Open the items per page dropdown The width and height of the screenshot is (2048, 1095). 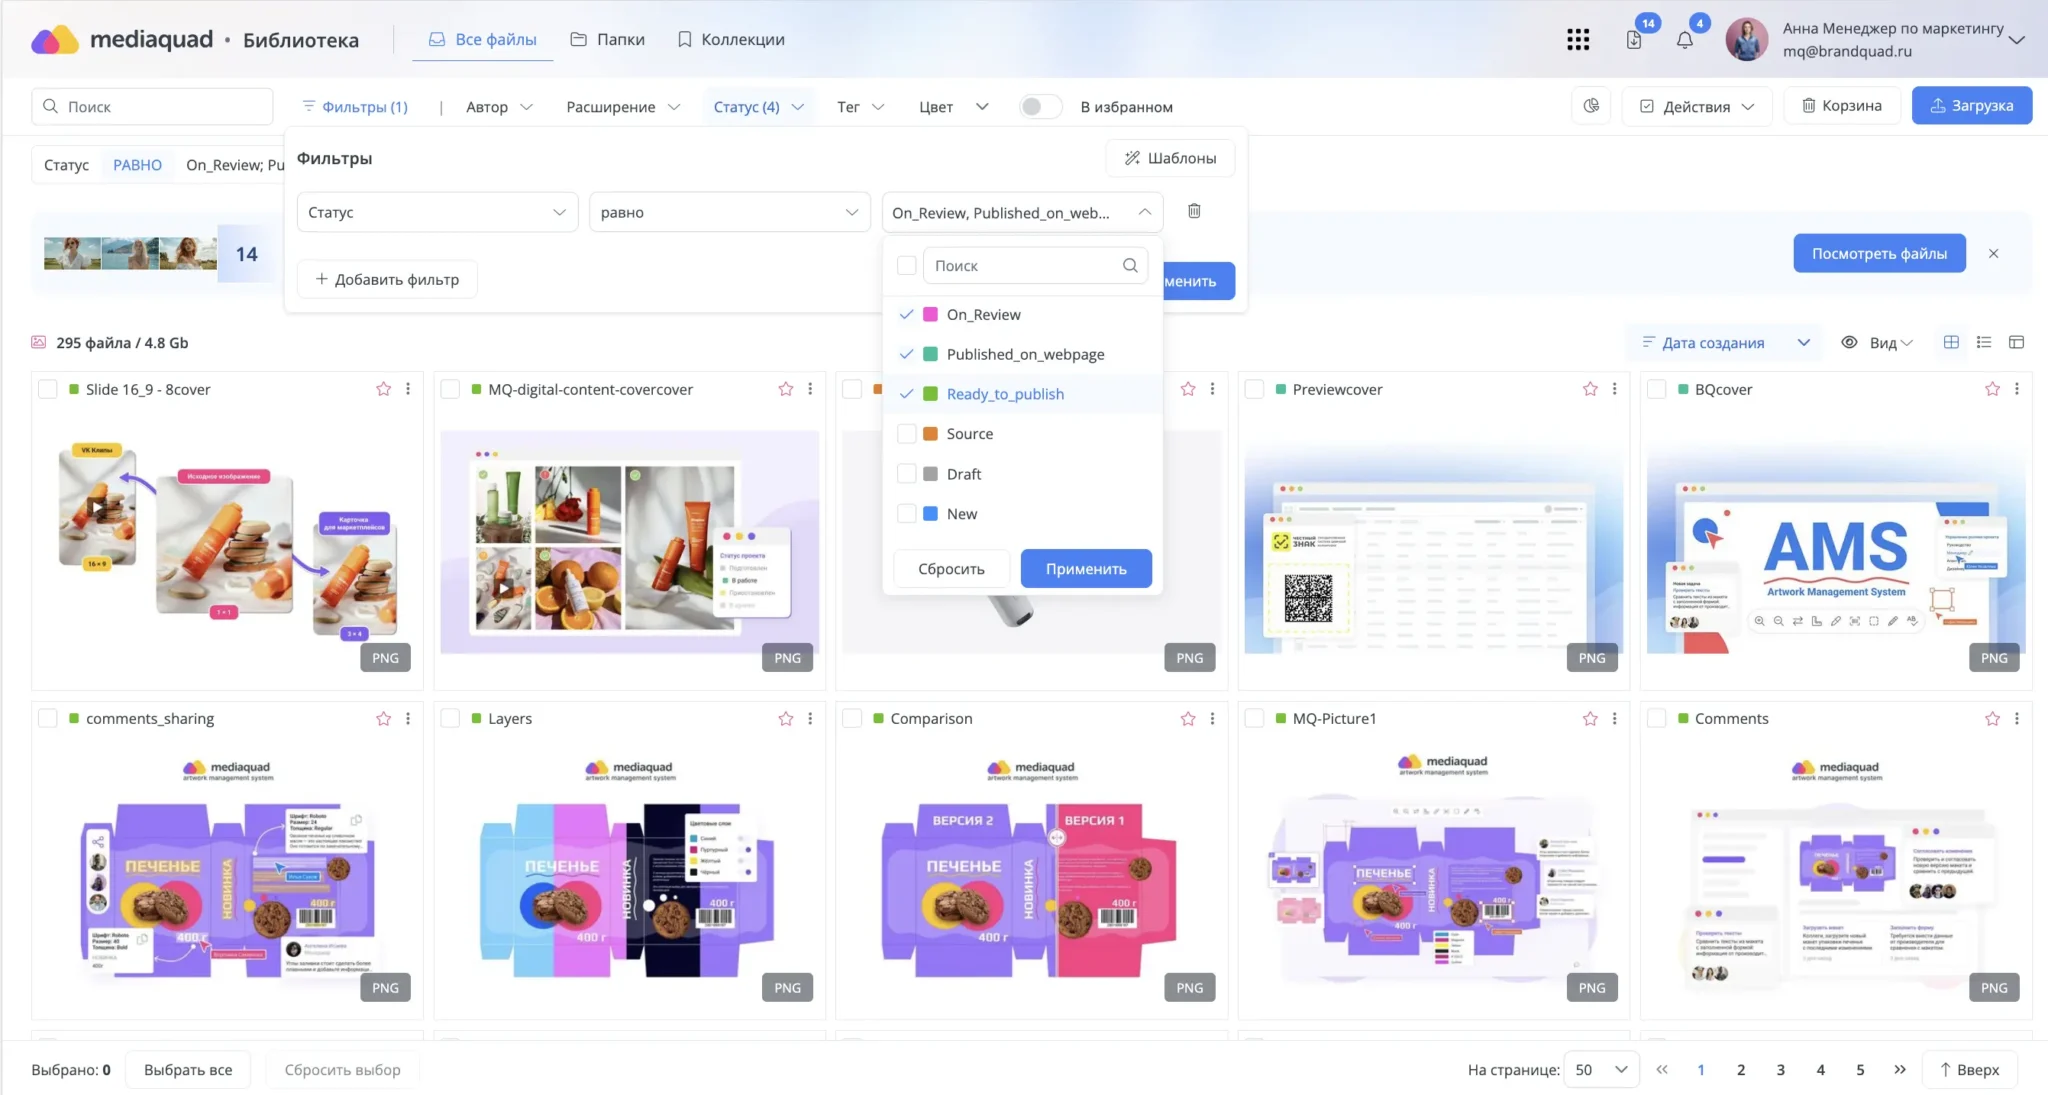coord(1601,1069)
